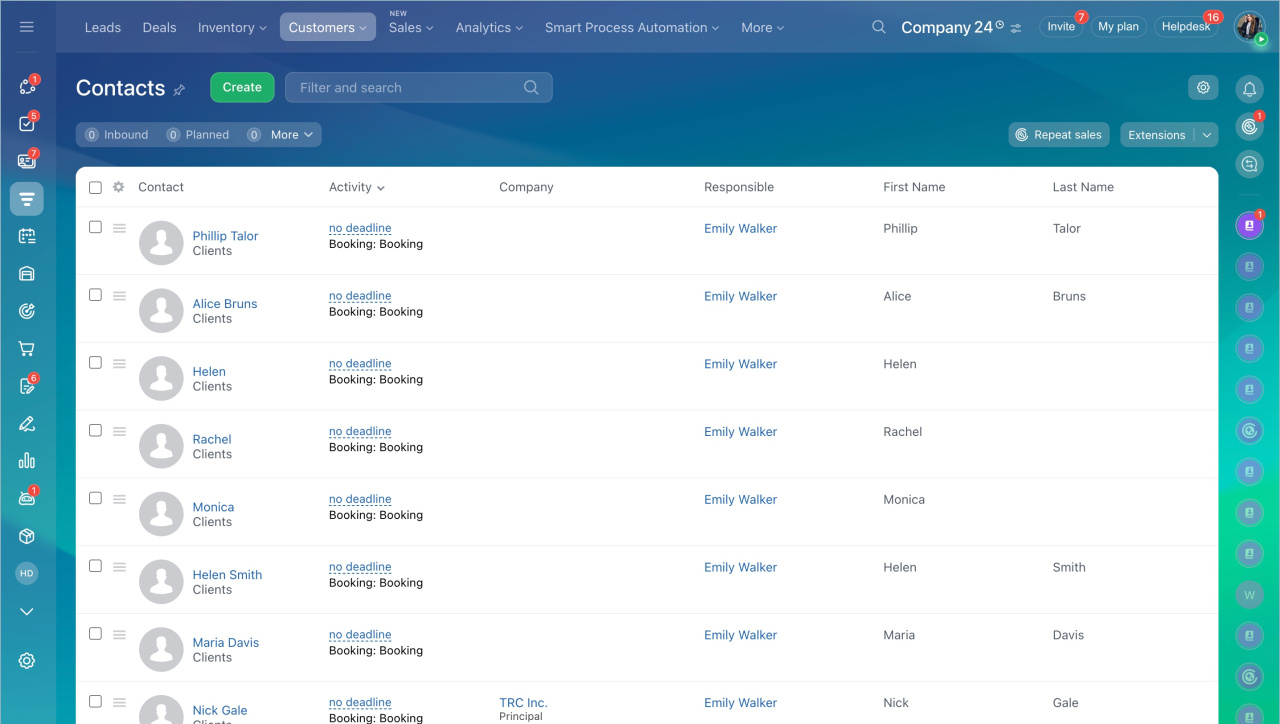The image size is (1280, 724).
Task: Open sidebar settings gear icon
Action: pos(27,661)
